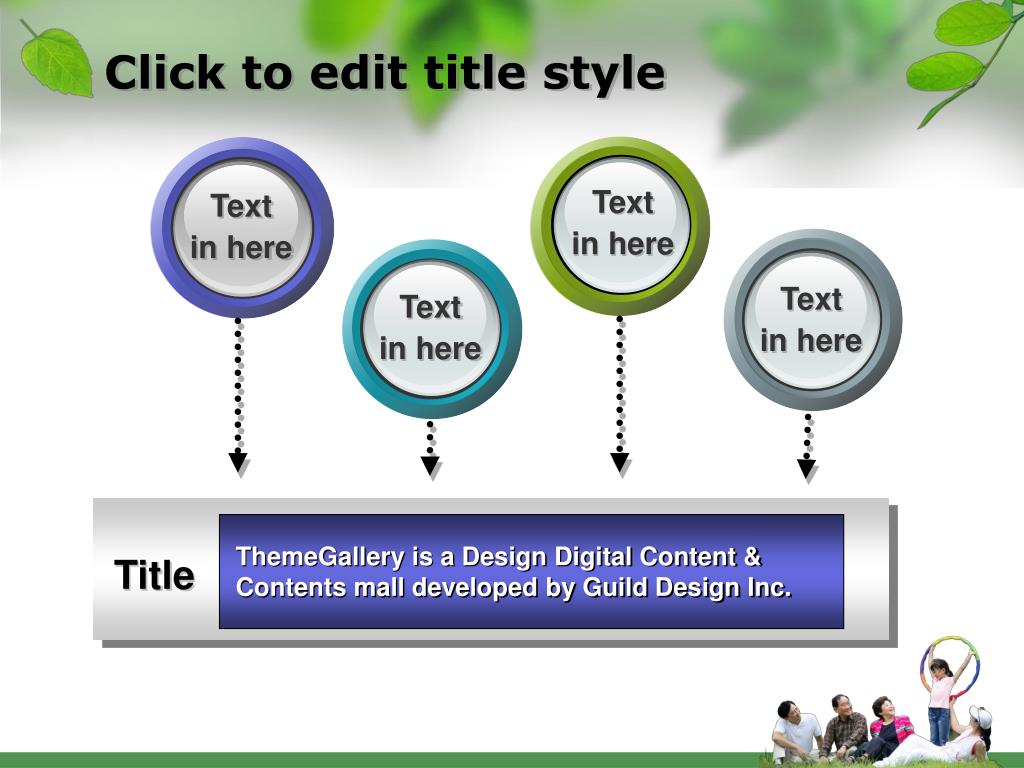Click the green circle labeled Text in here

click(620, 226)
